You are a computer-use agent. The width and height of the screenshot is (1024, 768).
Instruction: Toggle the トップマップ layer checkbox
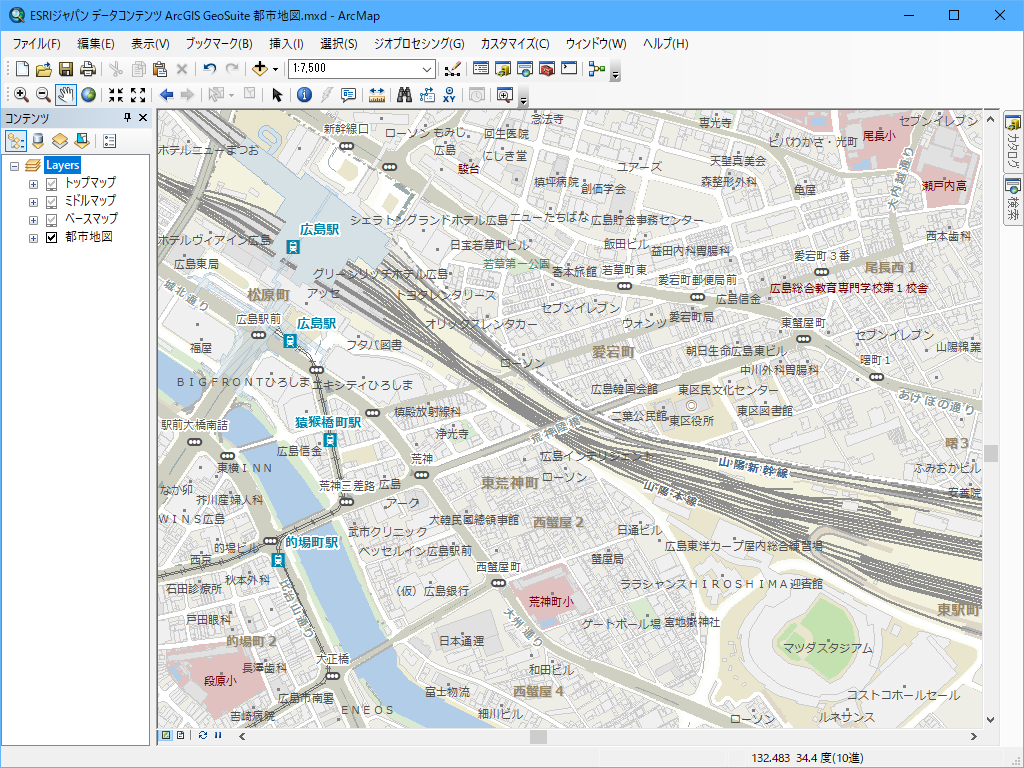(x=52, y=184)
